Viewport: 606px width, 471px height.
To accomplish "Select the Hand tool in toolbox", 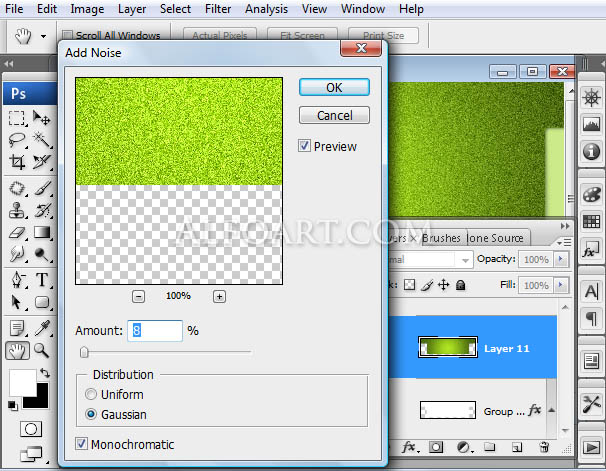I will click(x=17, y=351).
